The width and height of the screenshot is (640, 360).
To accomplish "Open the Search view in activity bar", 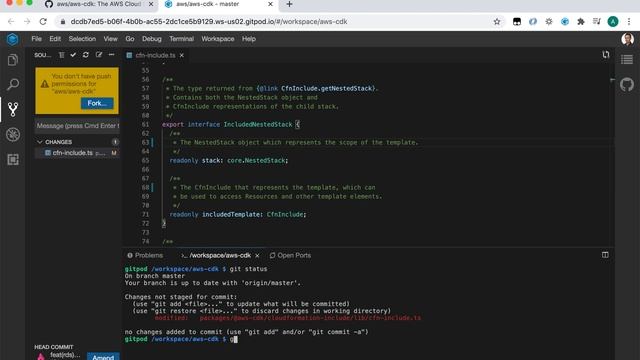I will pos(13,84).
